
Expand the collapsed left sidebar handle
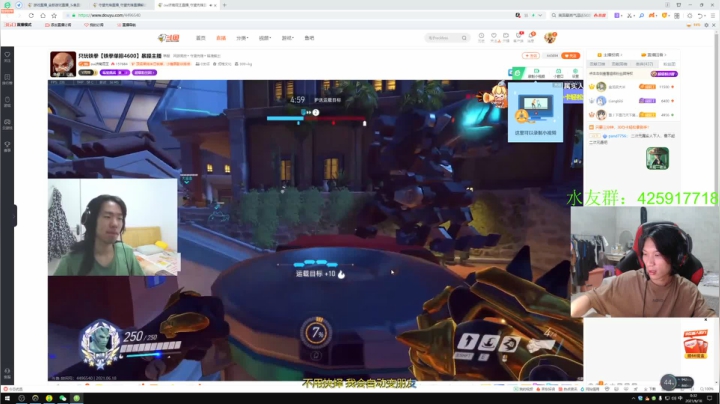(x=15, y=216)
